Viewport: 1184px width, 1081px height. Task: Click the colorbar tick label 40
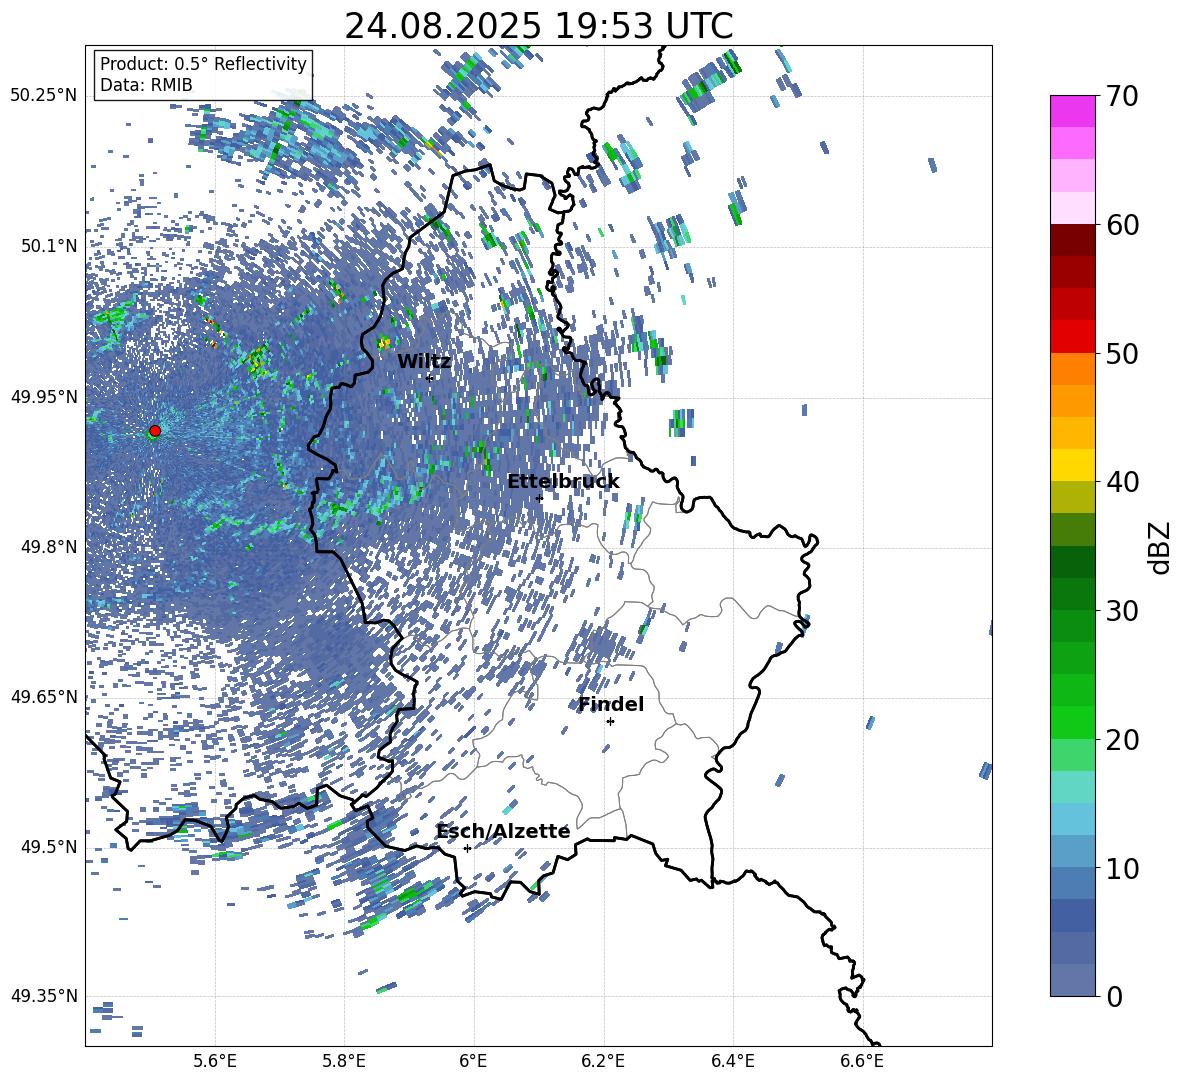[x=1123, y=482]
